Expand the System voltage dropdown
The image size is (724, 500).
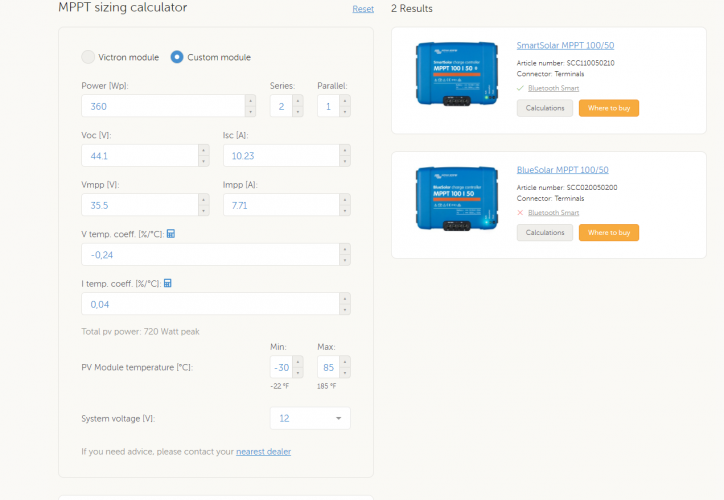click(310, 418)
